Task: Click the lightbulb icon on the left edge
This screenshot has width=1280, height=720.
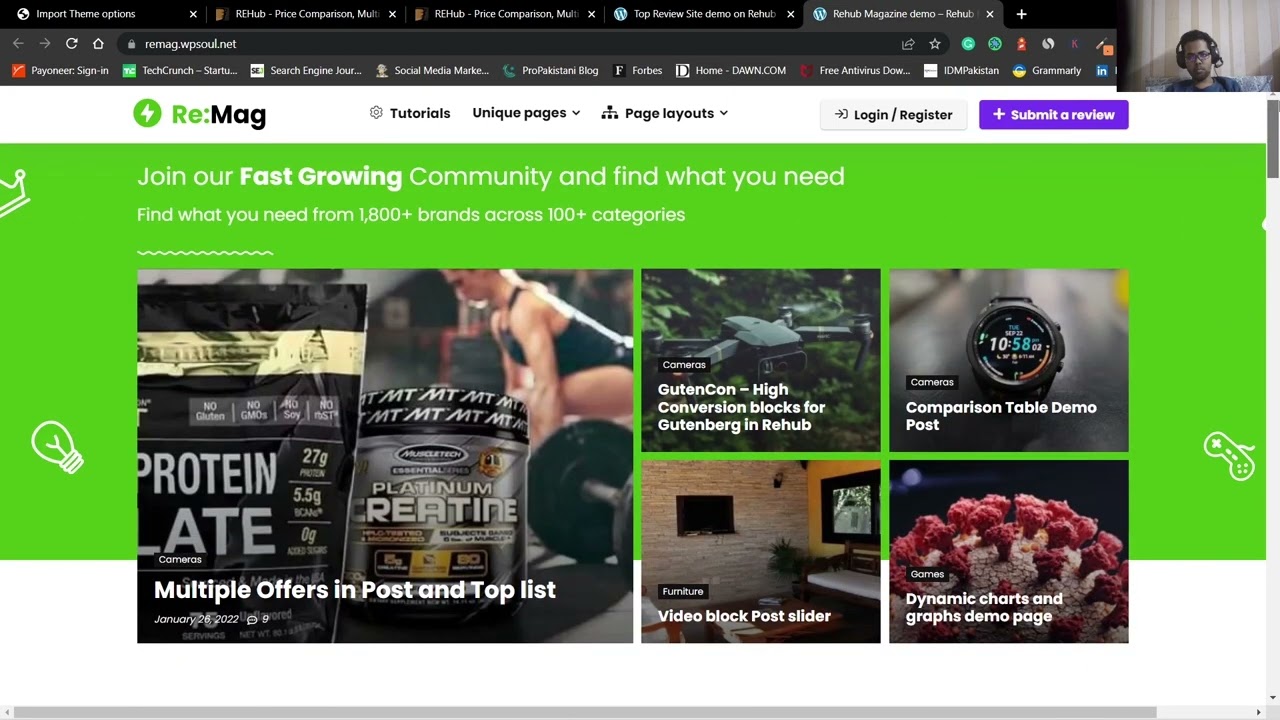Action: (57, 447)
